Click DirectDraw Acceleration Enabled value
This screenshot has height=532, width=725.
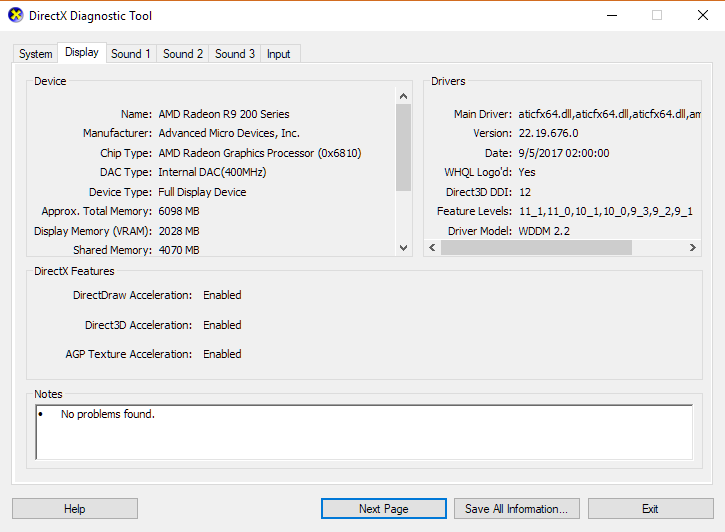[222, 295]
